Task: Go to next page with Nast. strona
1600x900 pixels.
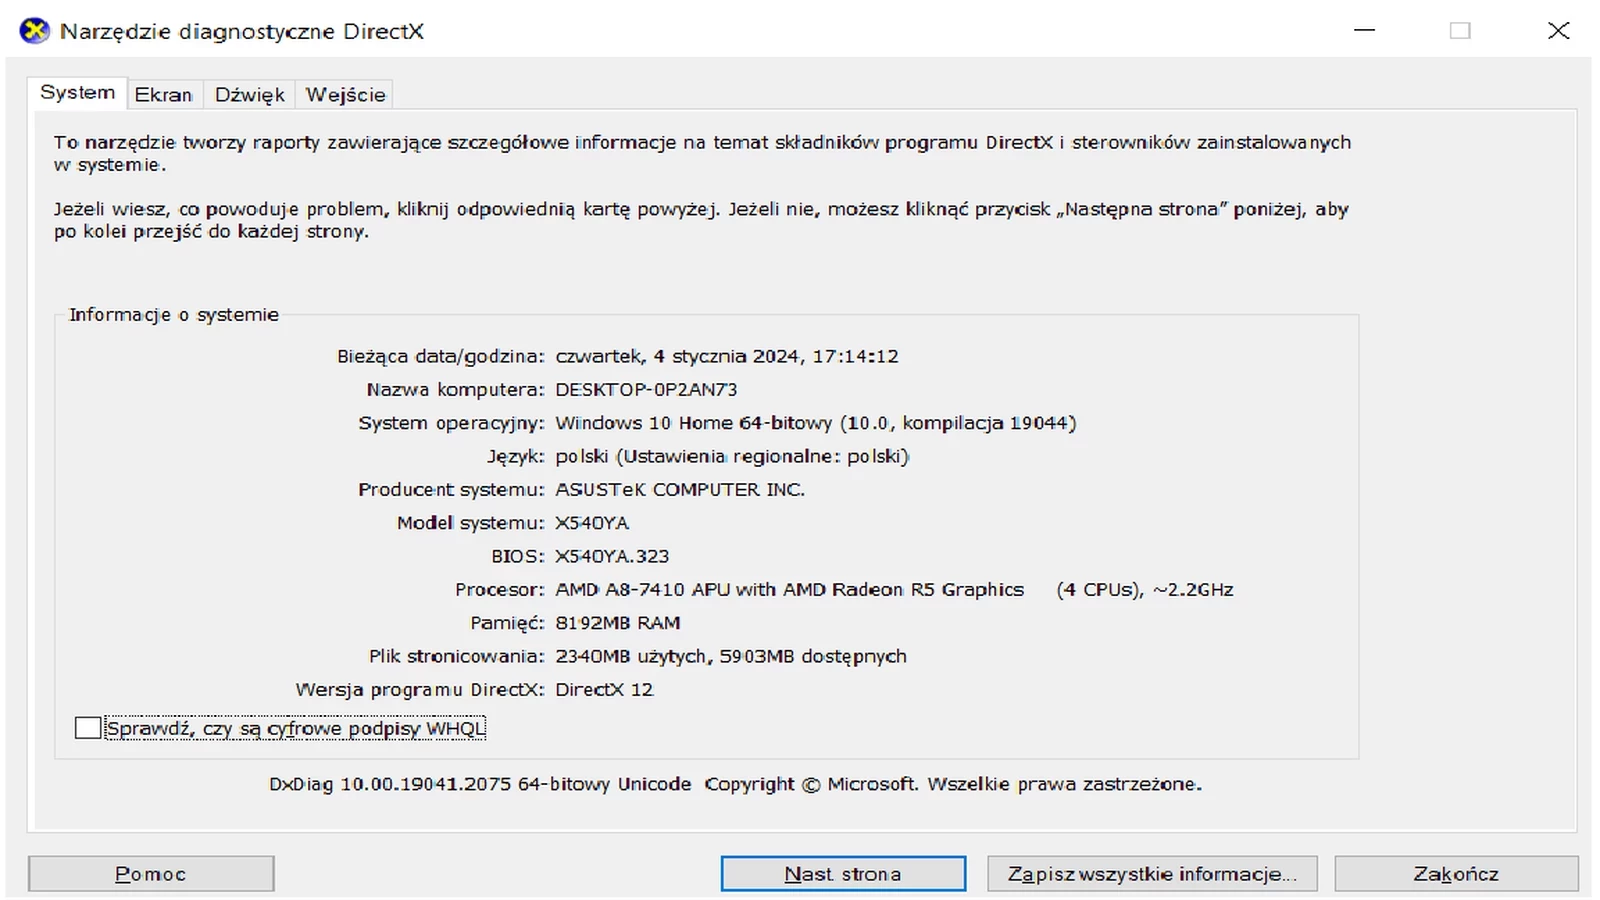Action: 843,874
